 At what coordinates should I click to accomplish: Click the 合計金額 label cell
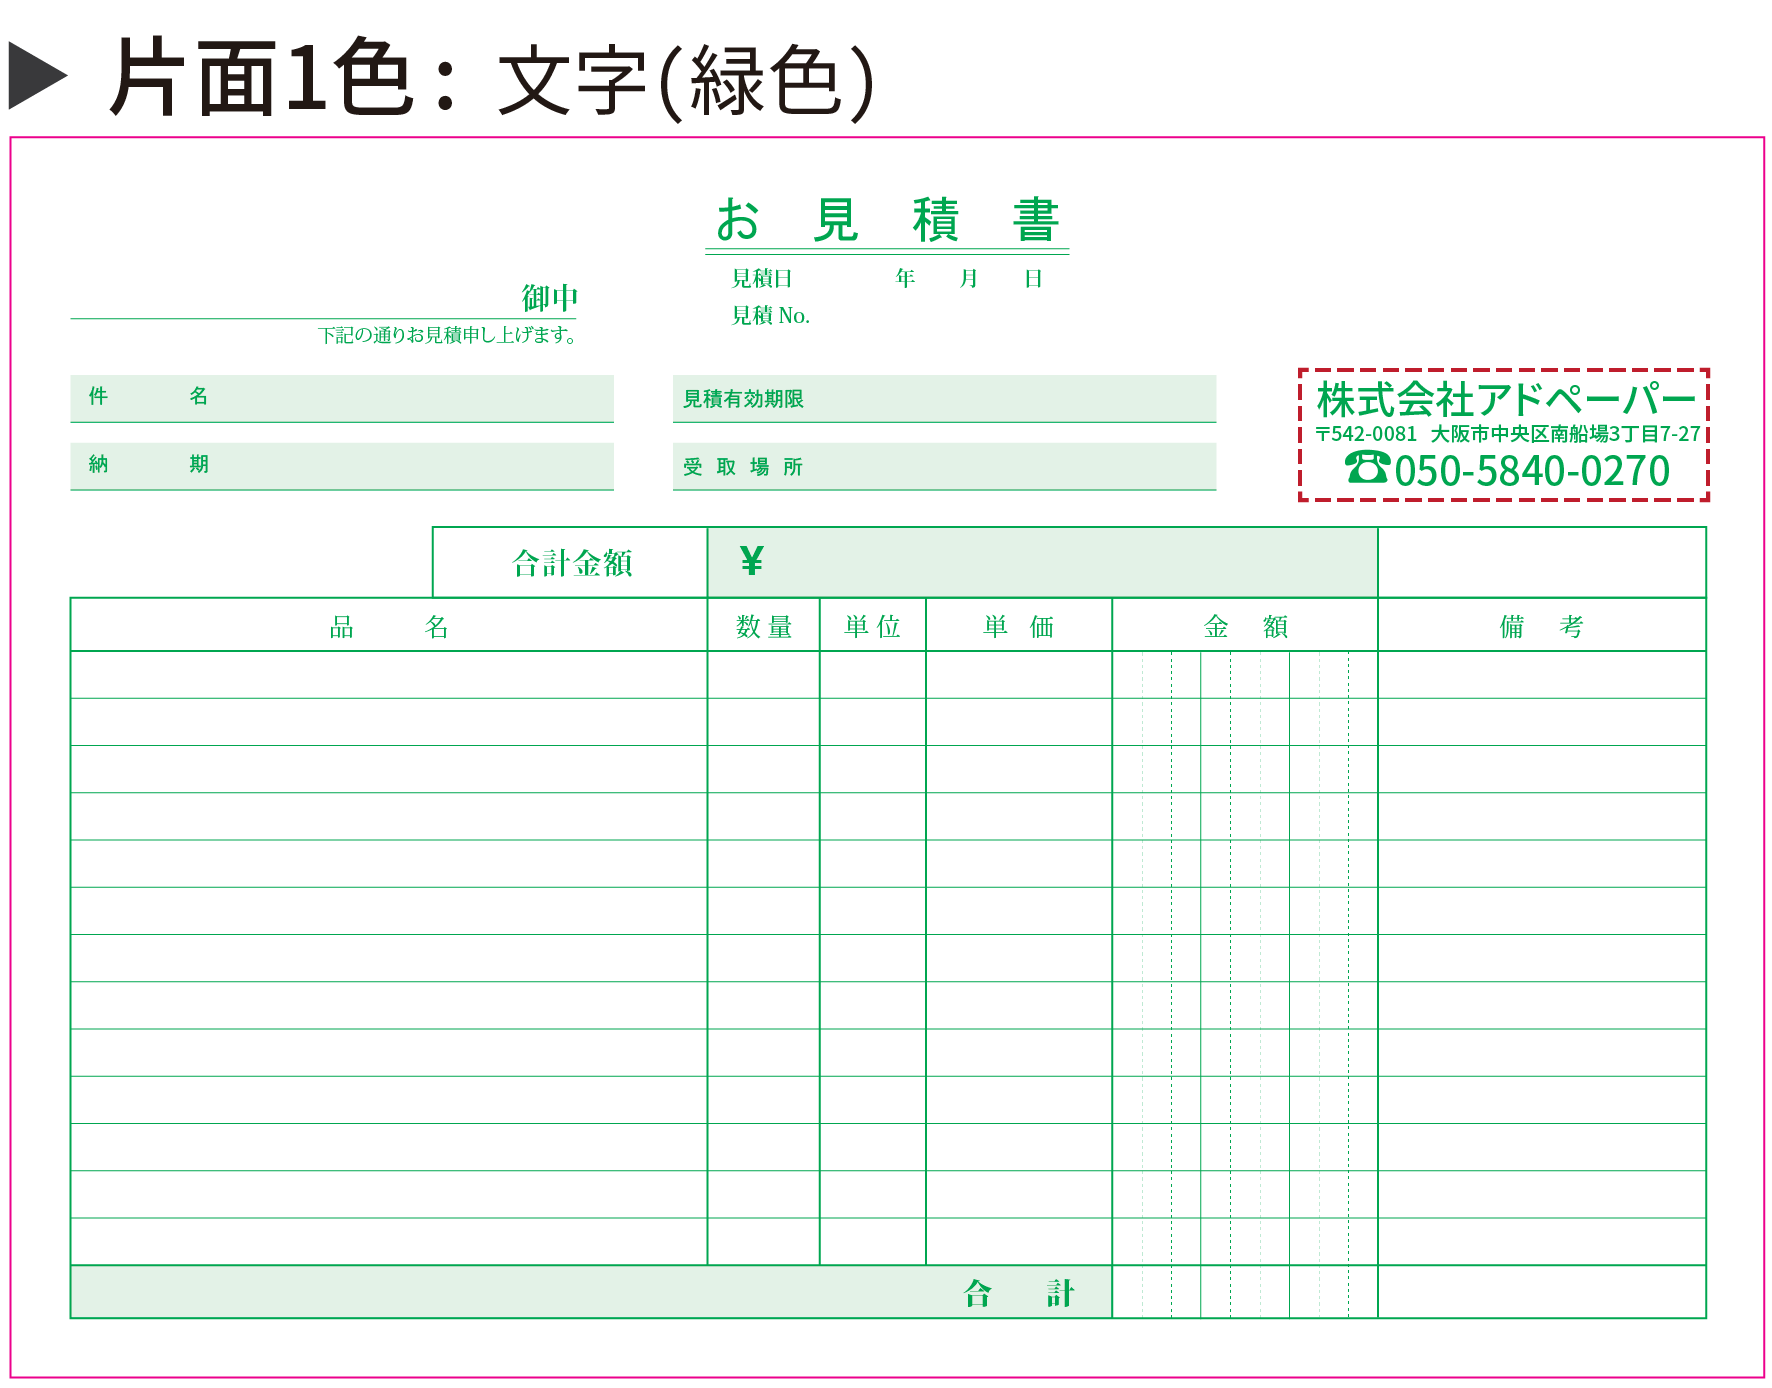(x=571, y=563)
